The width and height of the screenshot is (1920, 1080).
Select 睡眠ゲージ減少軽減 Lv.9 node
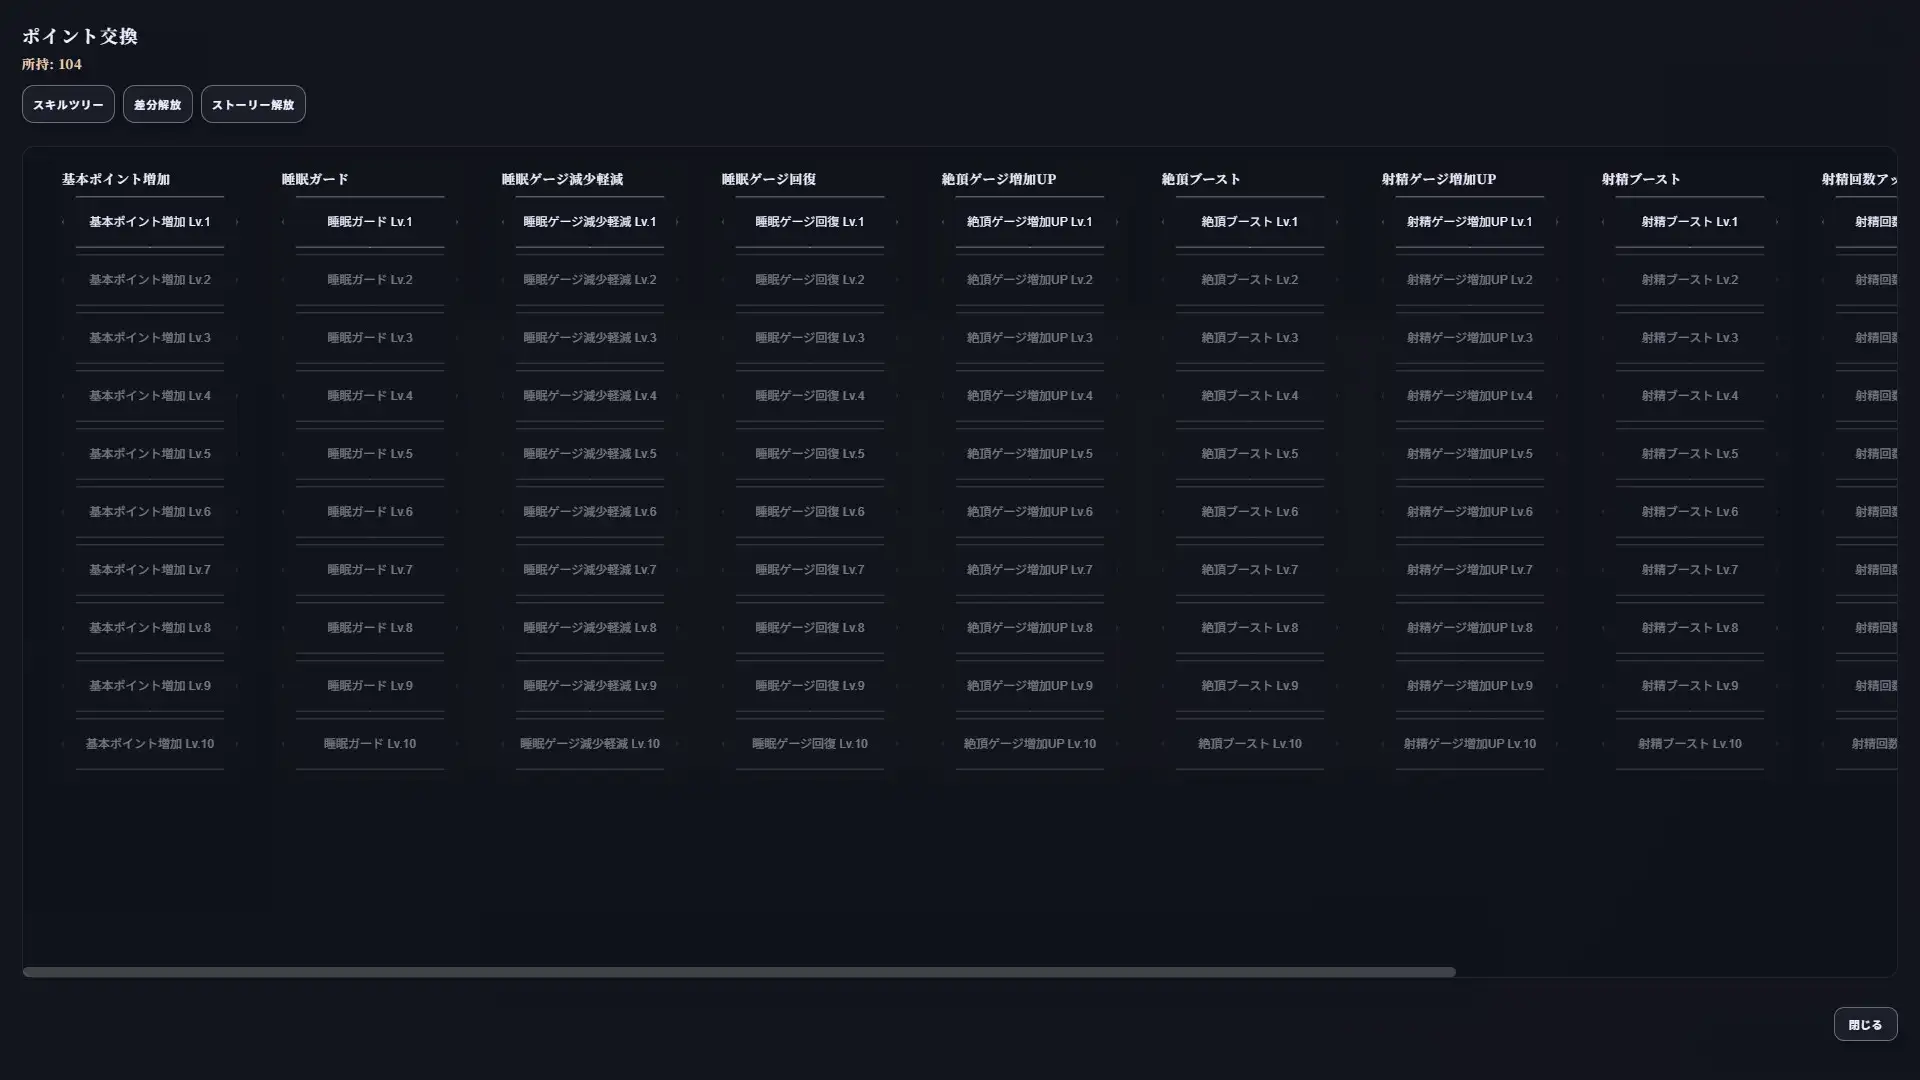click(590, 686)
